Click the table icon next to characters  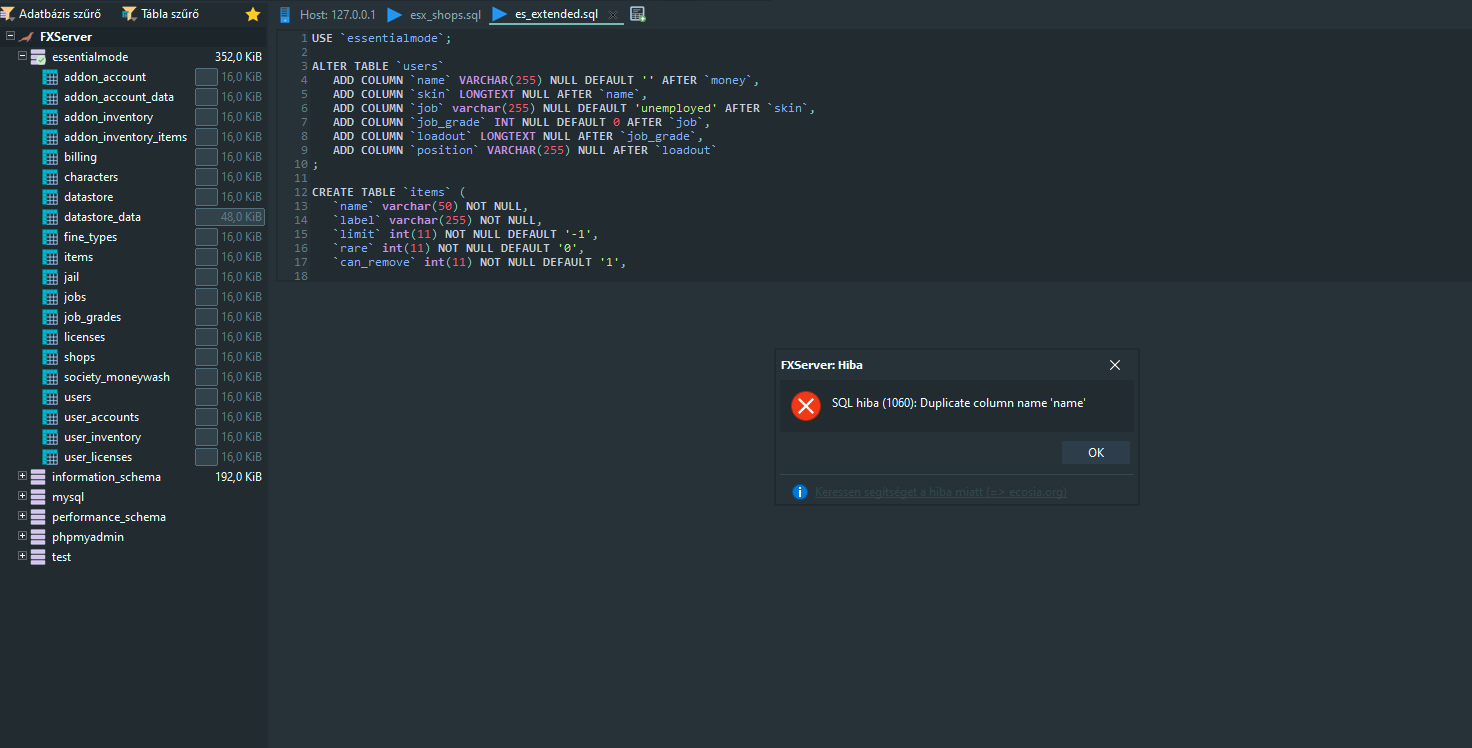click(x=49, y=176)
